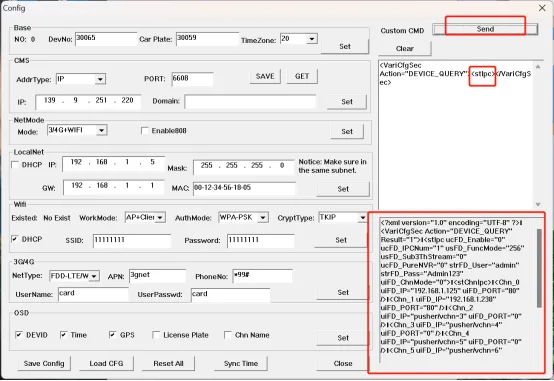Open the TimeZone dropdown
The height and width of the screenshot is (381, 554).
[x=311, y=39]
